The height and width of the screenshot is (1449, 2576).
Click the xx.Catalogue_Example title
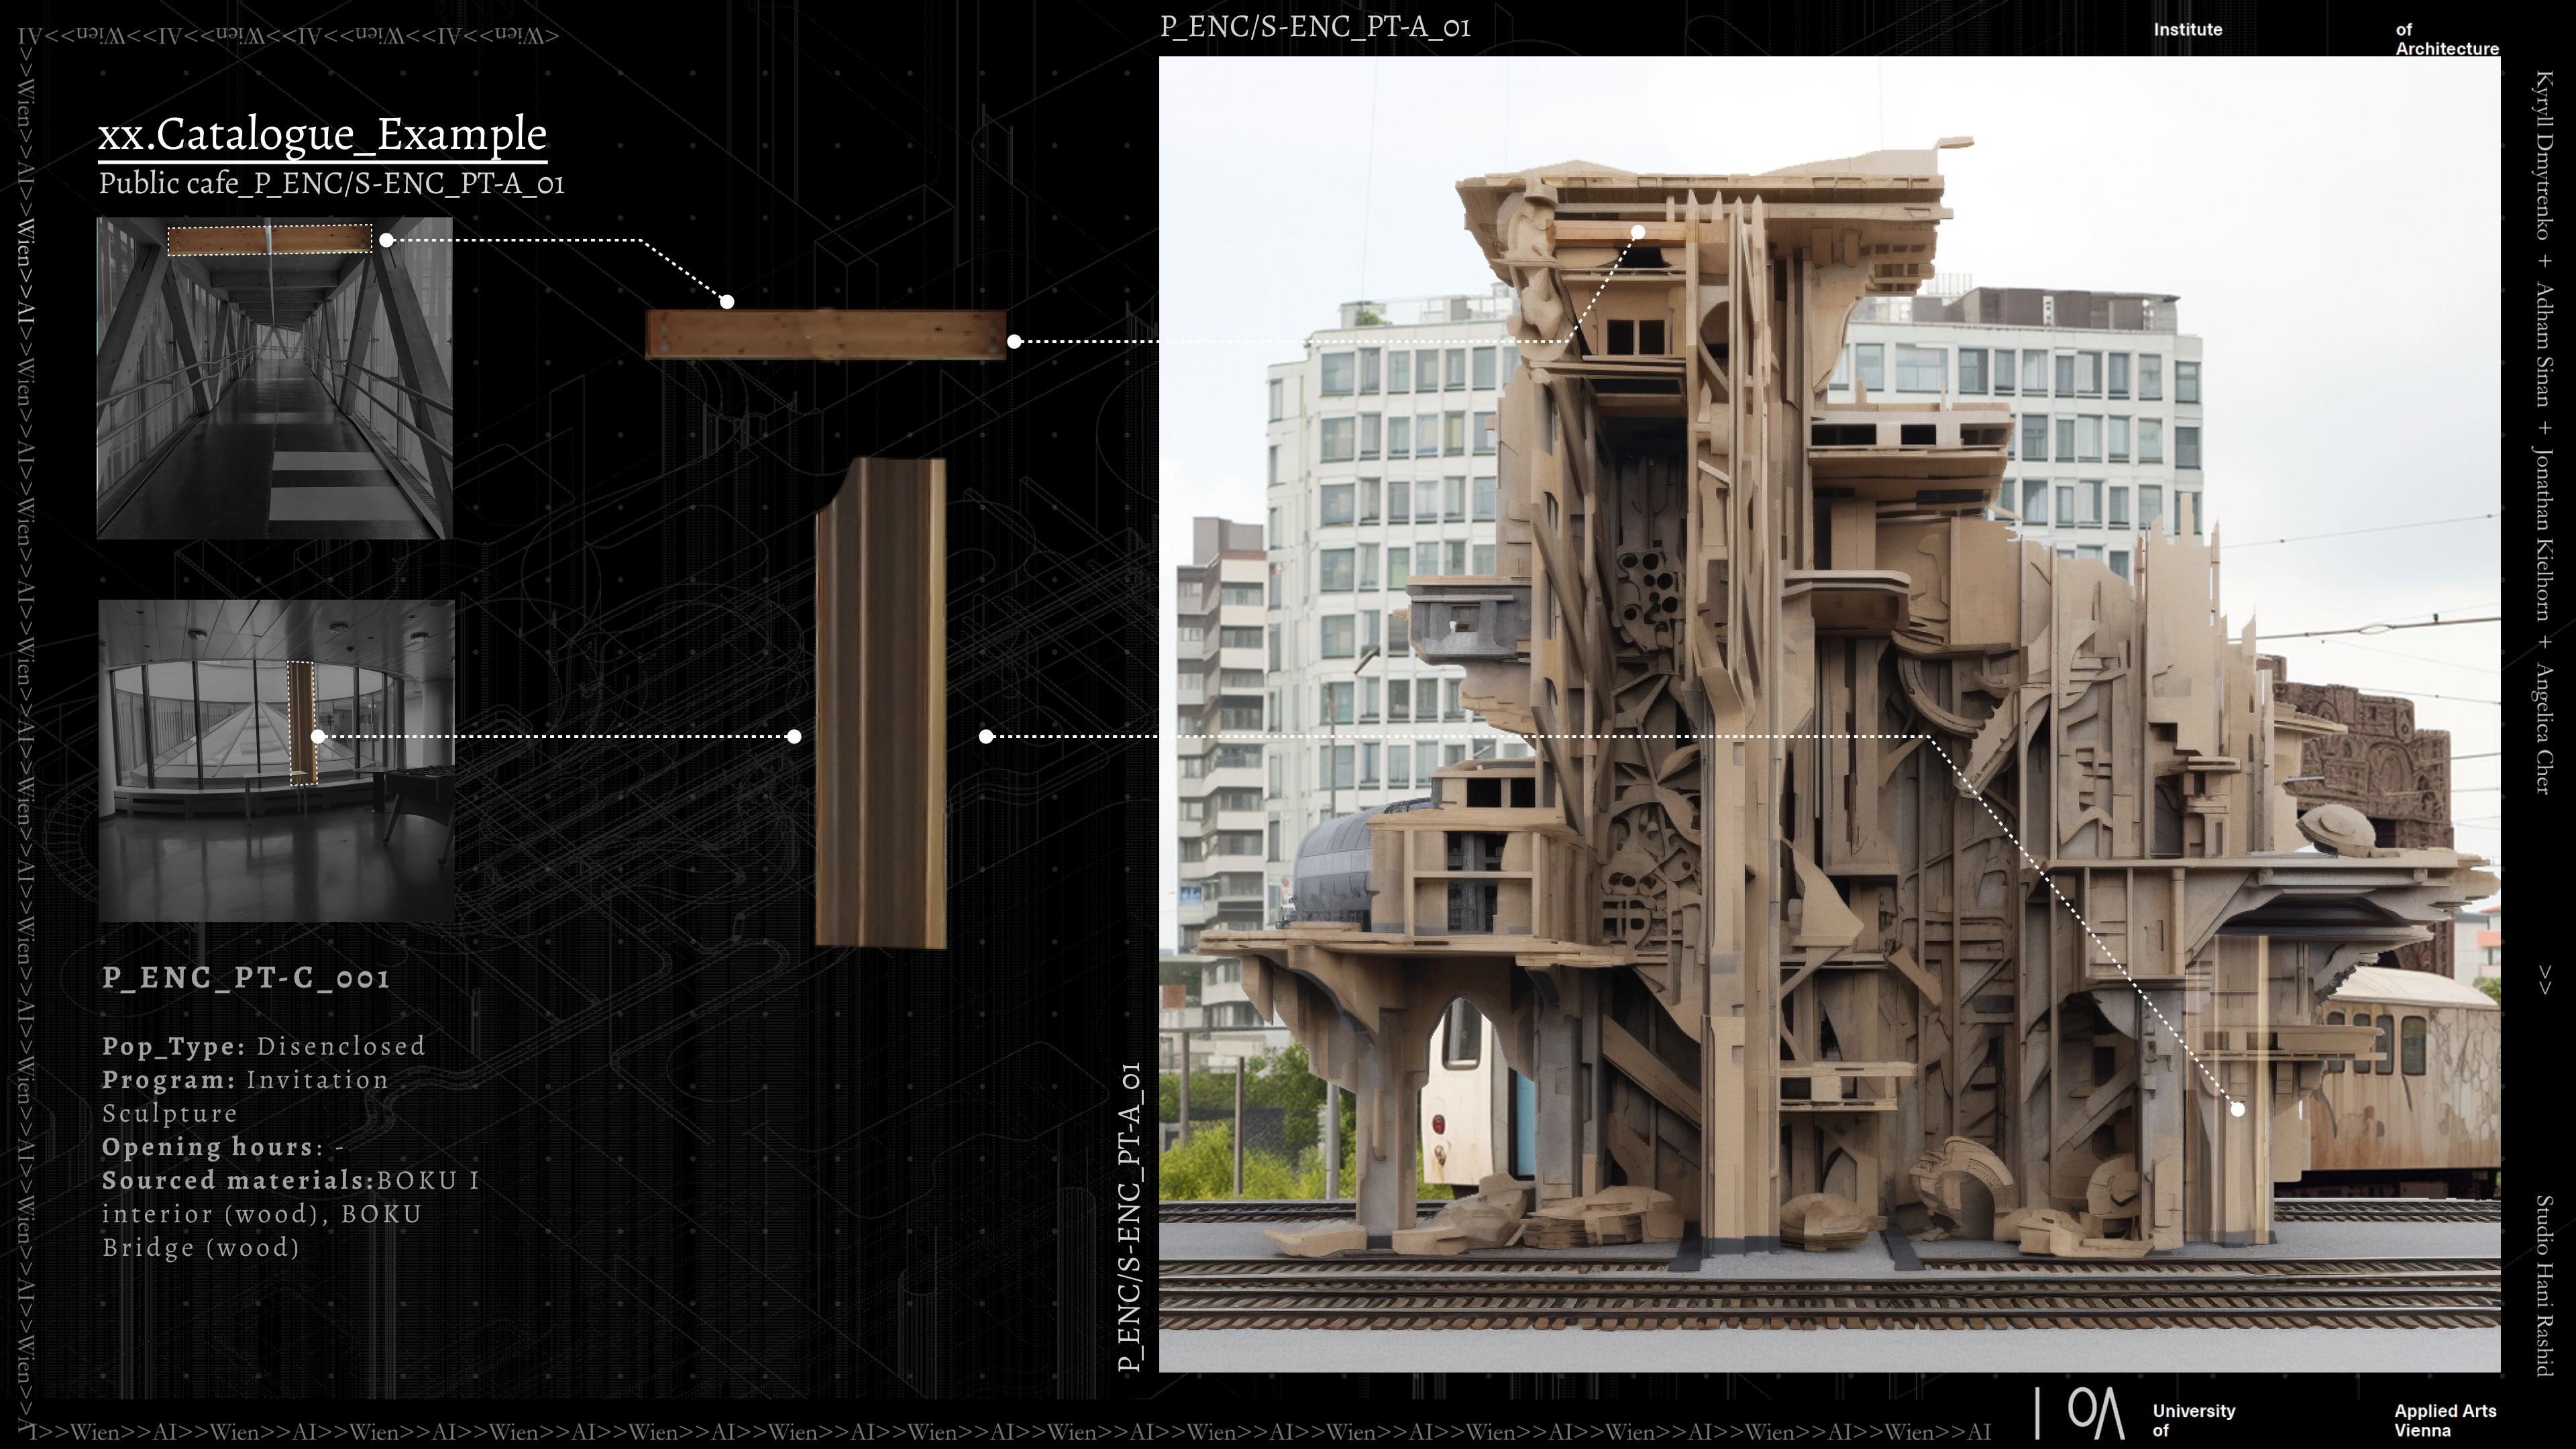point(322,134)
